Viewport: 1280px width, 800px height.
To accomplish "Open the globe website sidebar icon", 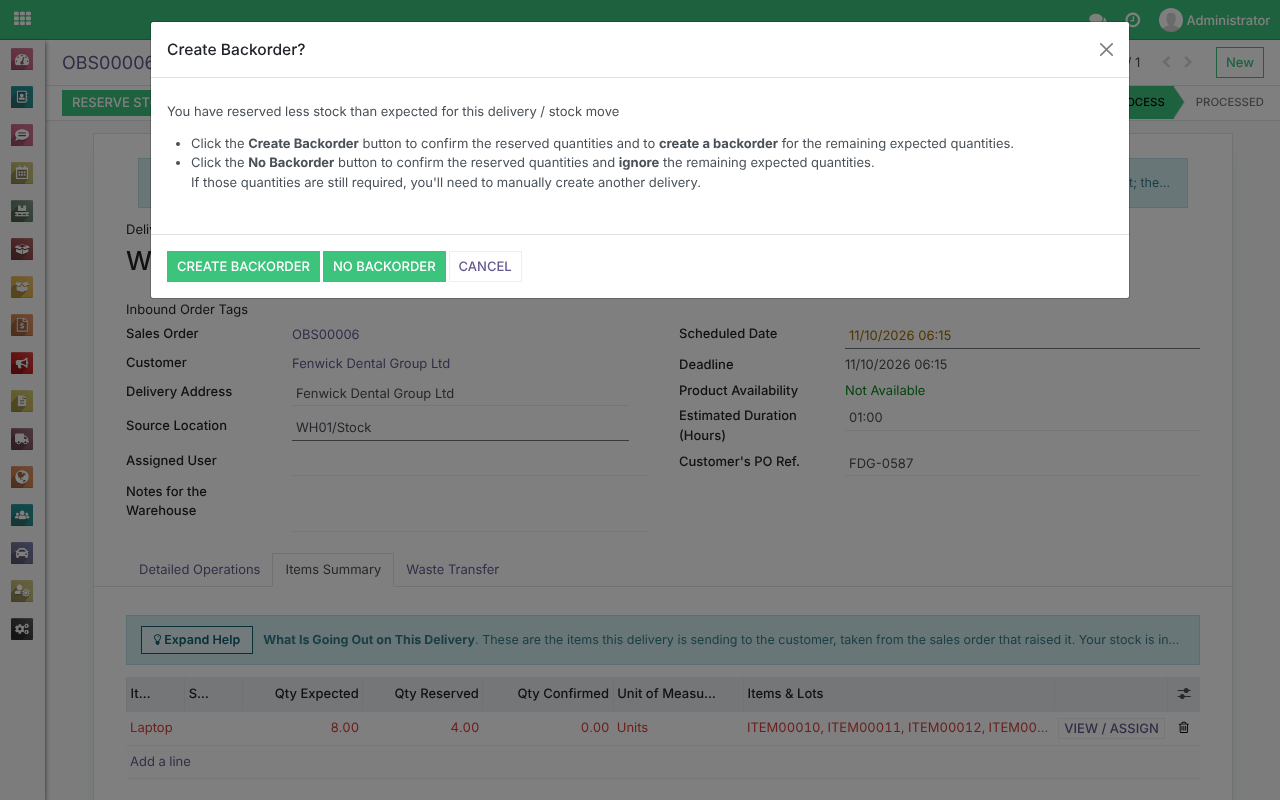I will [x=22, y=477].
